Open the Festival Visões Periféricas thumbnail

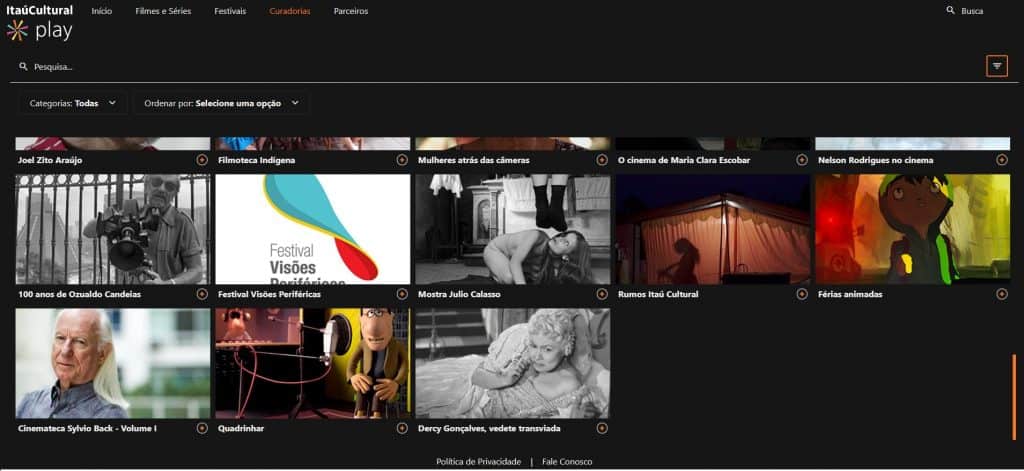313,229
